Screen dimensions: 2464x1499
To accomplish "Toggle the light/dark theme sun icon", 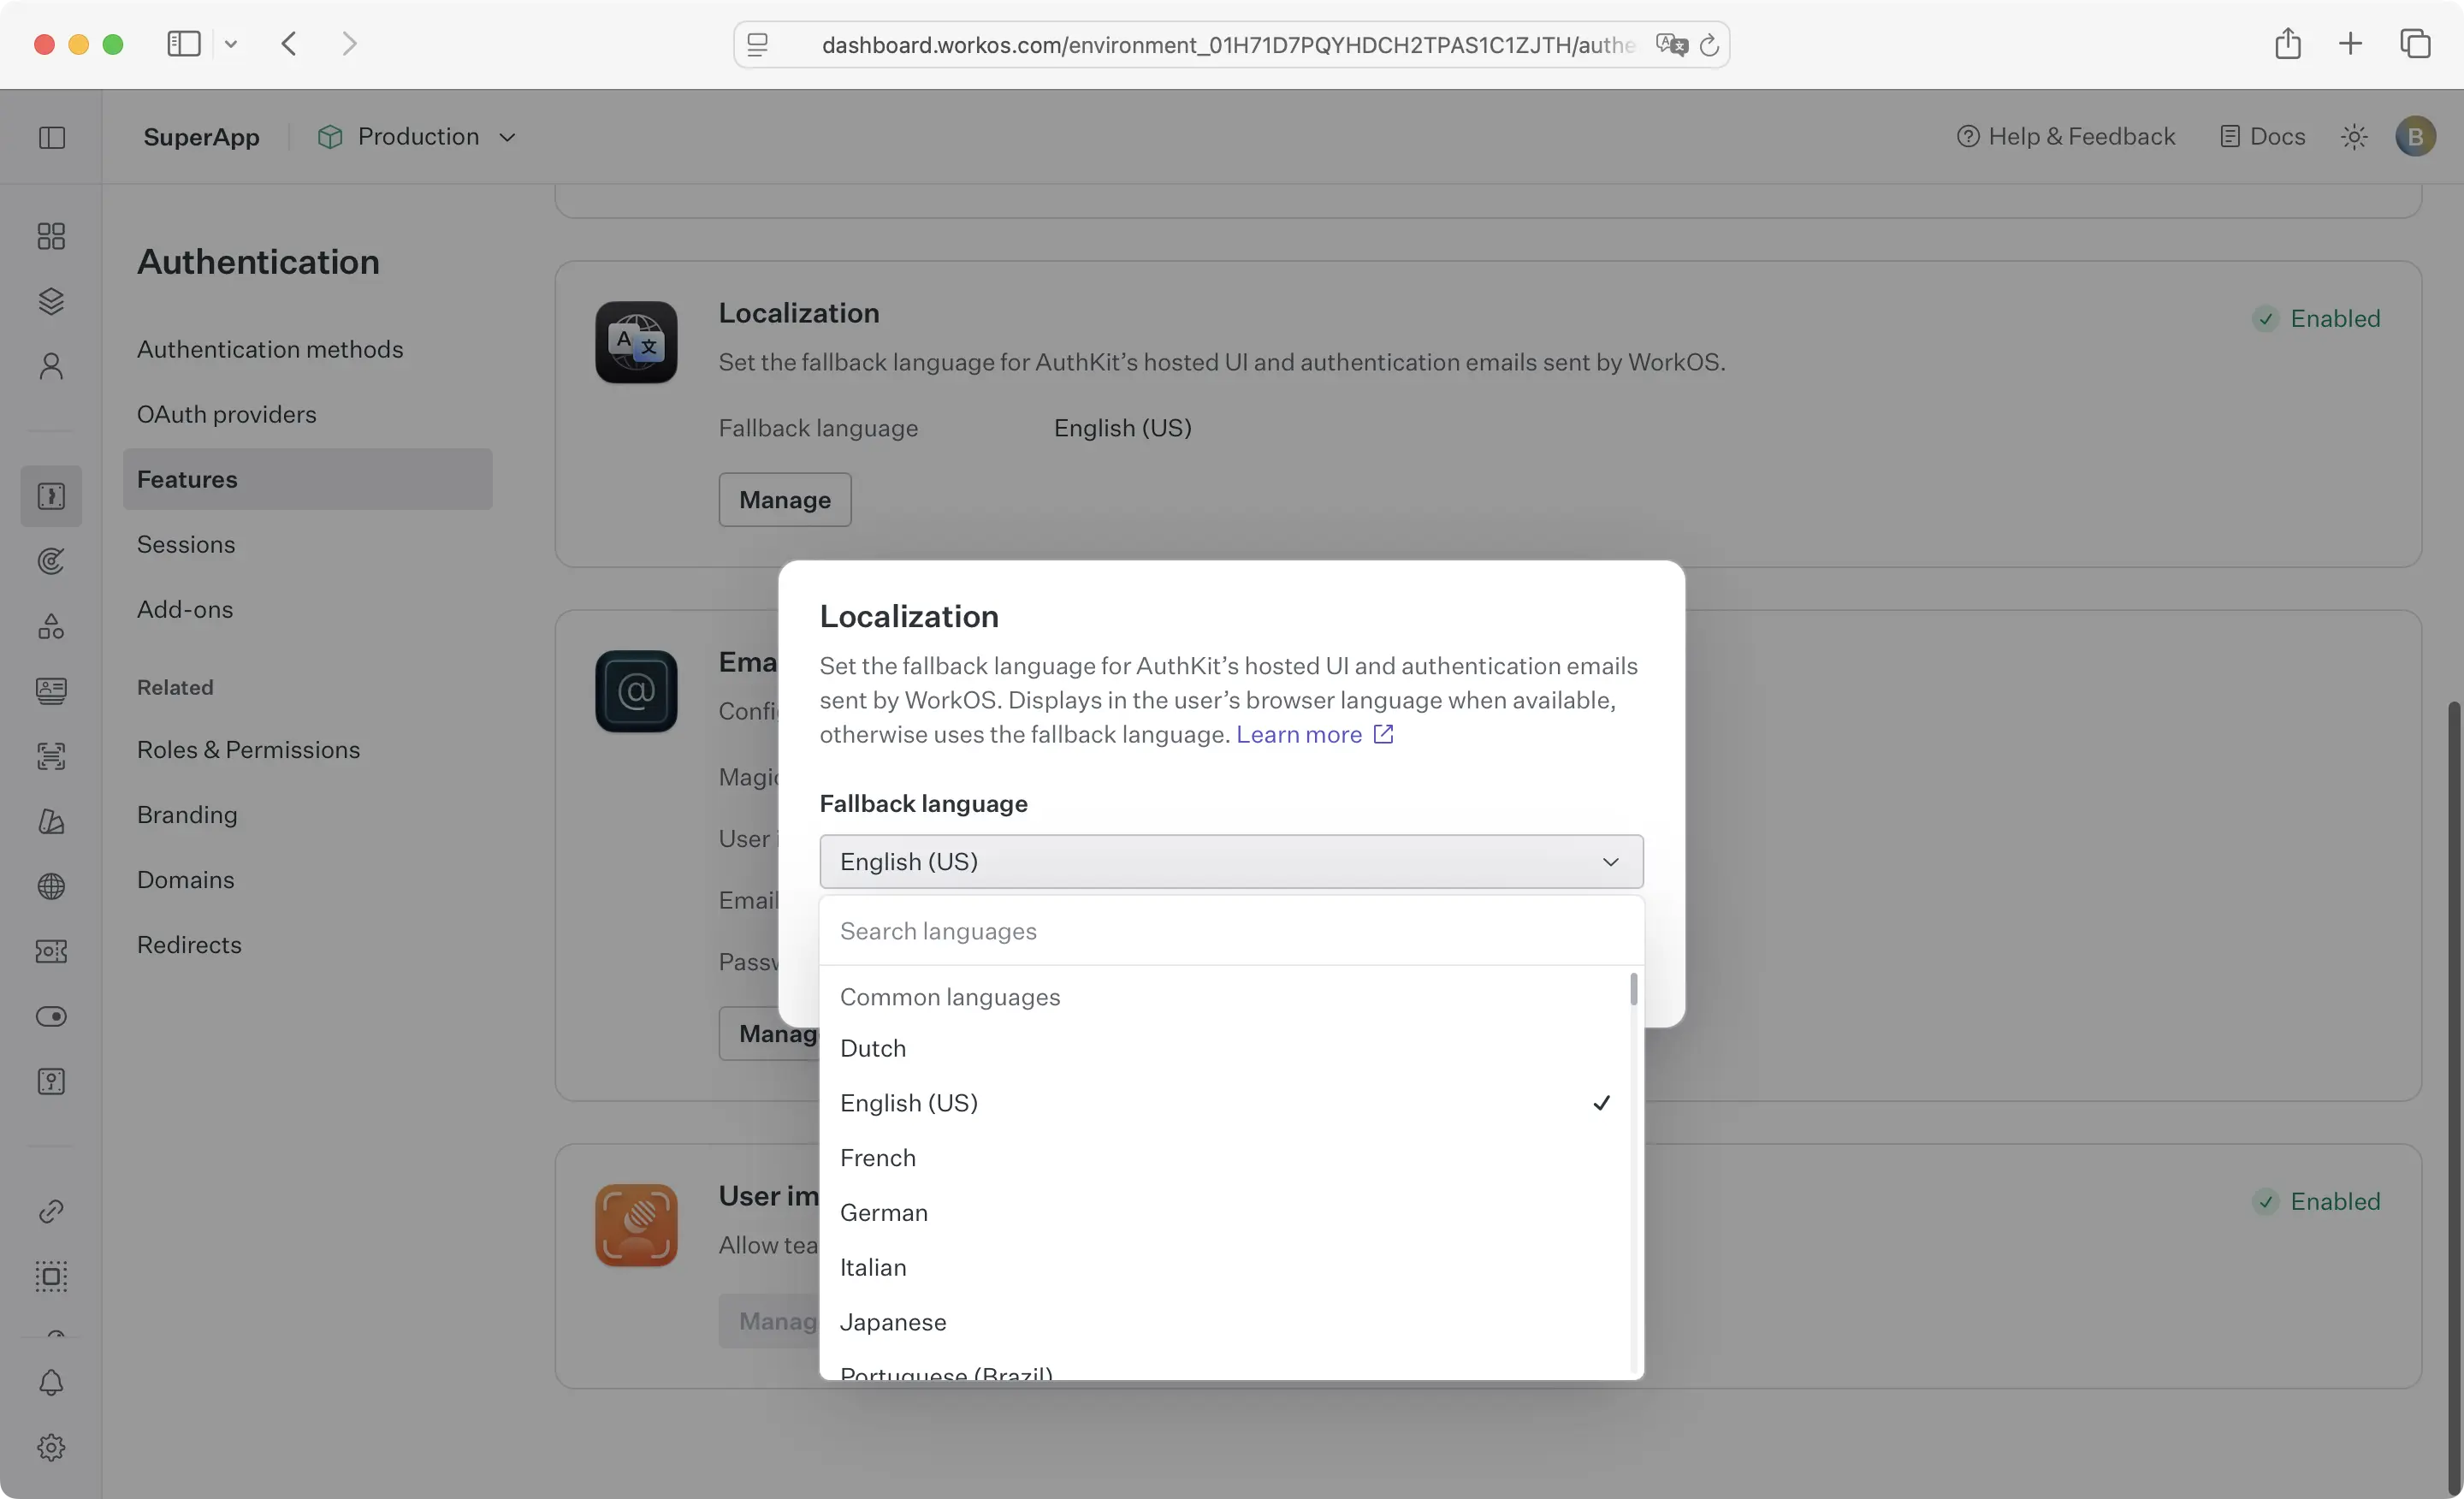I will (2354, 137).
